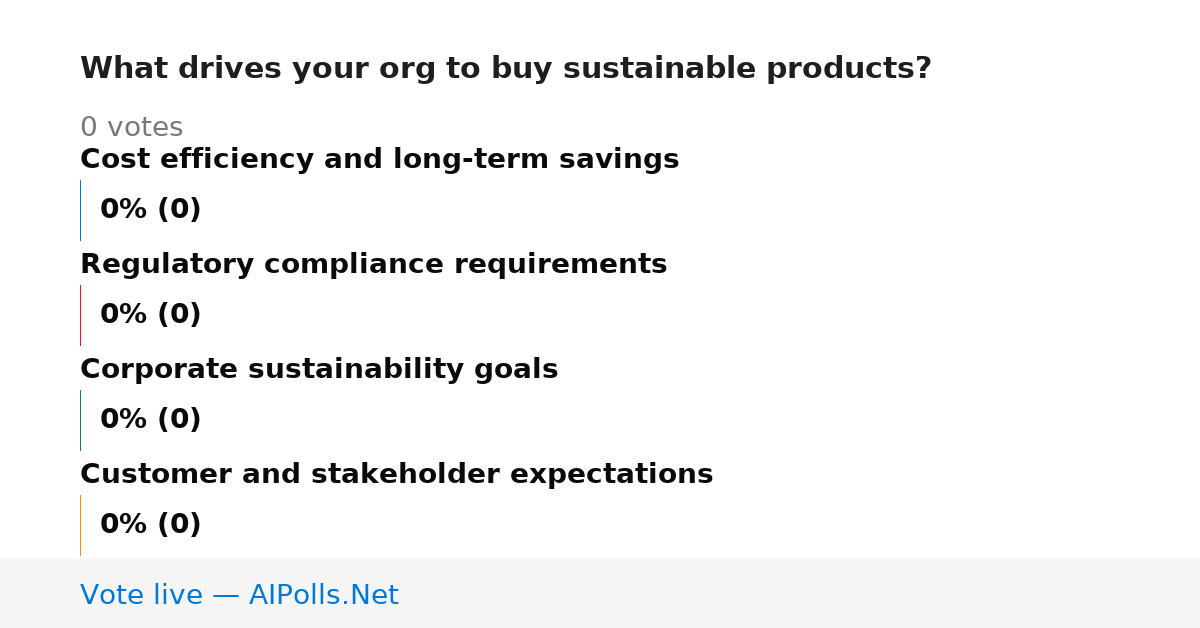Pick 'Corporate sustainability goals' option
This screenshot has width=1200, height=628.
[x=319, y=370]
